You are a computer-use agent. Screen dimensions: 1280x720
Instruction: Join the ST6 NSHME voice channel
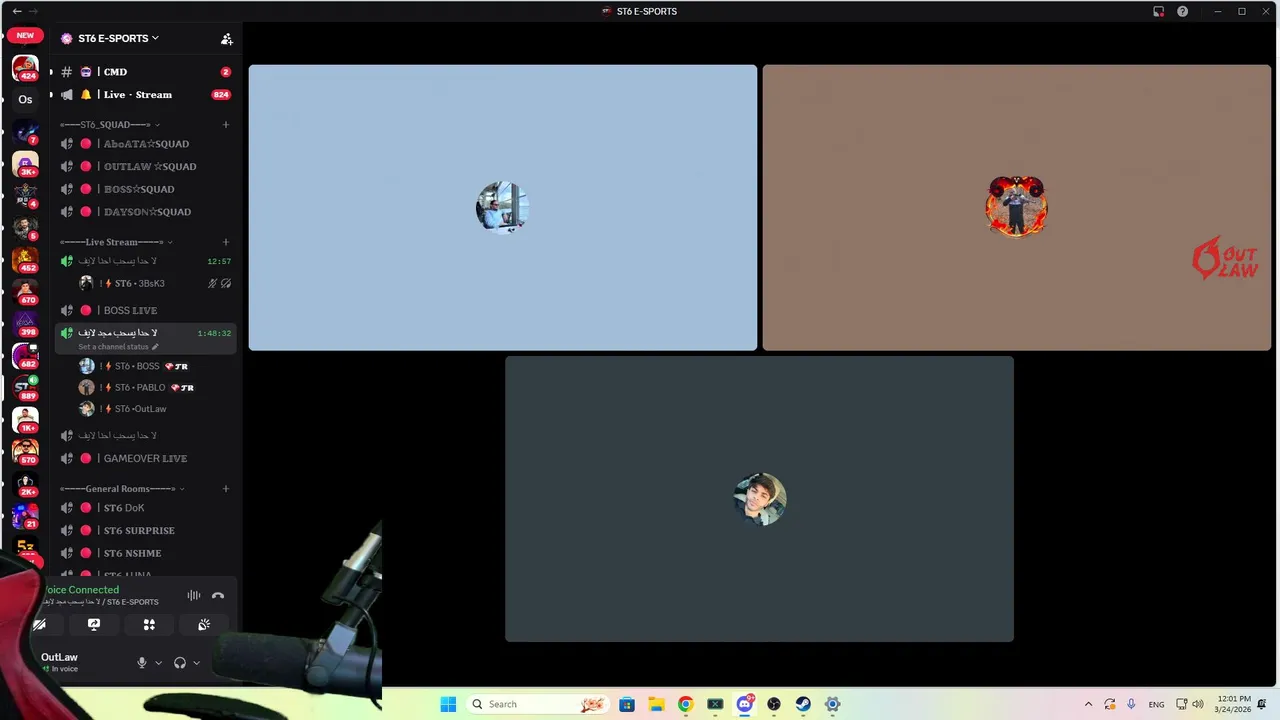pyautogui.click(x=145, y=553)
